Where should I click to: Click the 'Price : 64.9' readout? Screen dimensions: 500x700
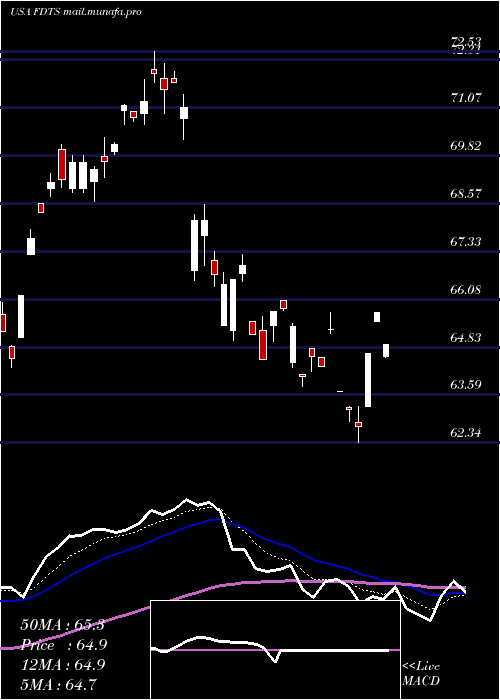[62, 645]
